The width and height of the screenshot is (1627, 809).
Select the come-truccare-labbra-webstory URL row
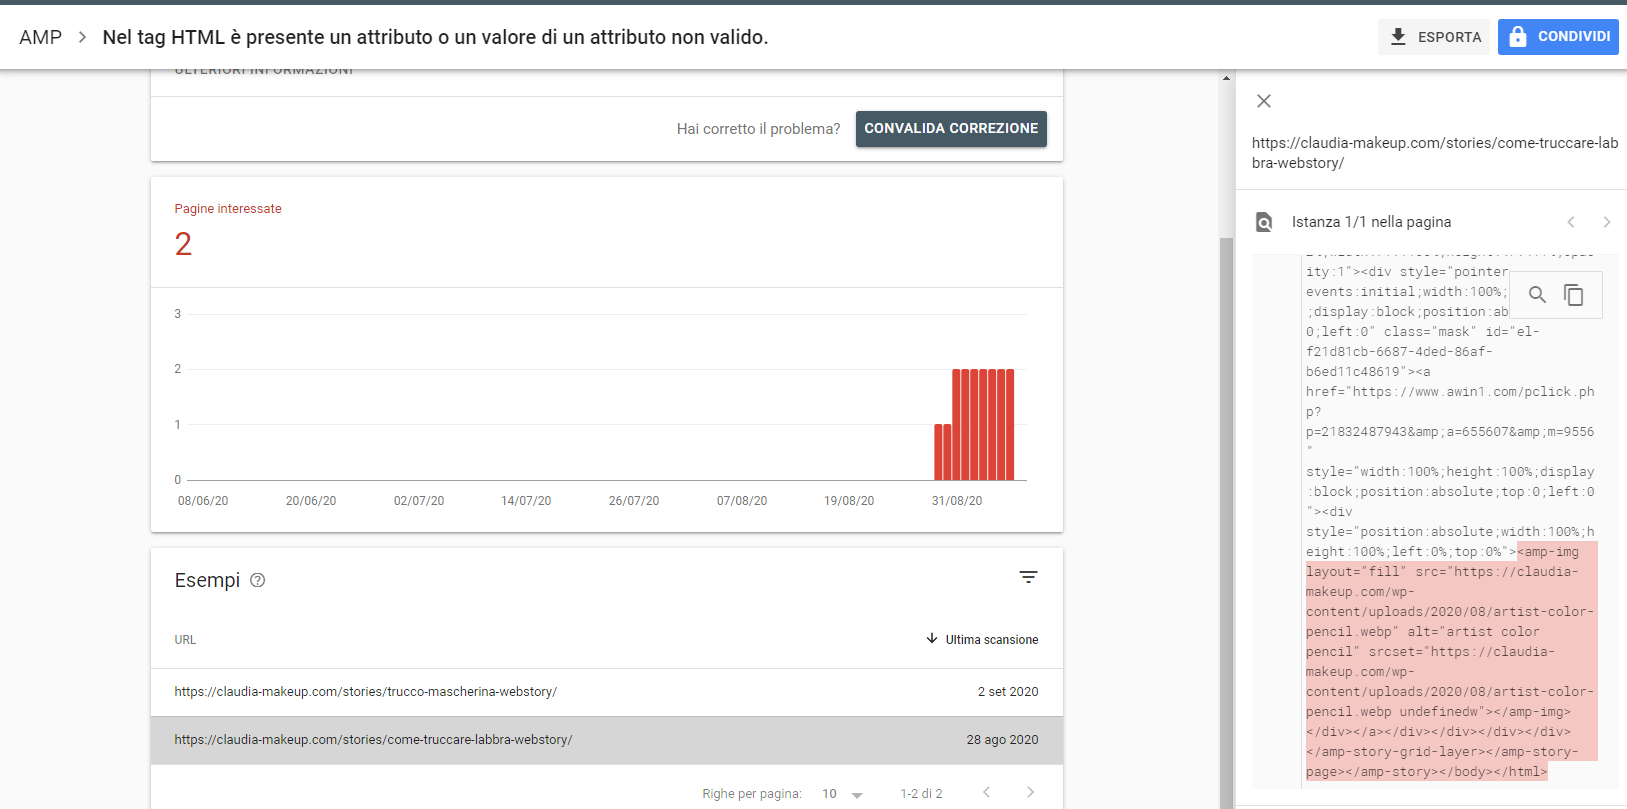(606, 740)
